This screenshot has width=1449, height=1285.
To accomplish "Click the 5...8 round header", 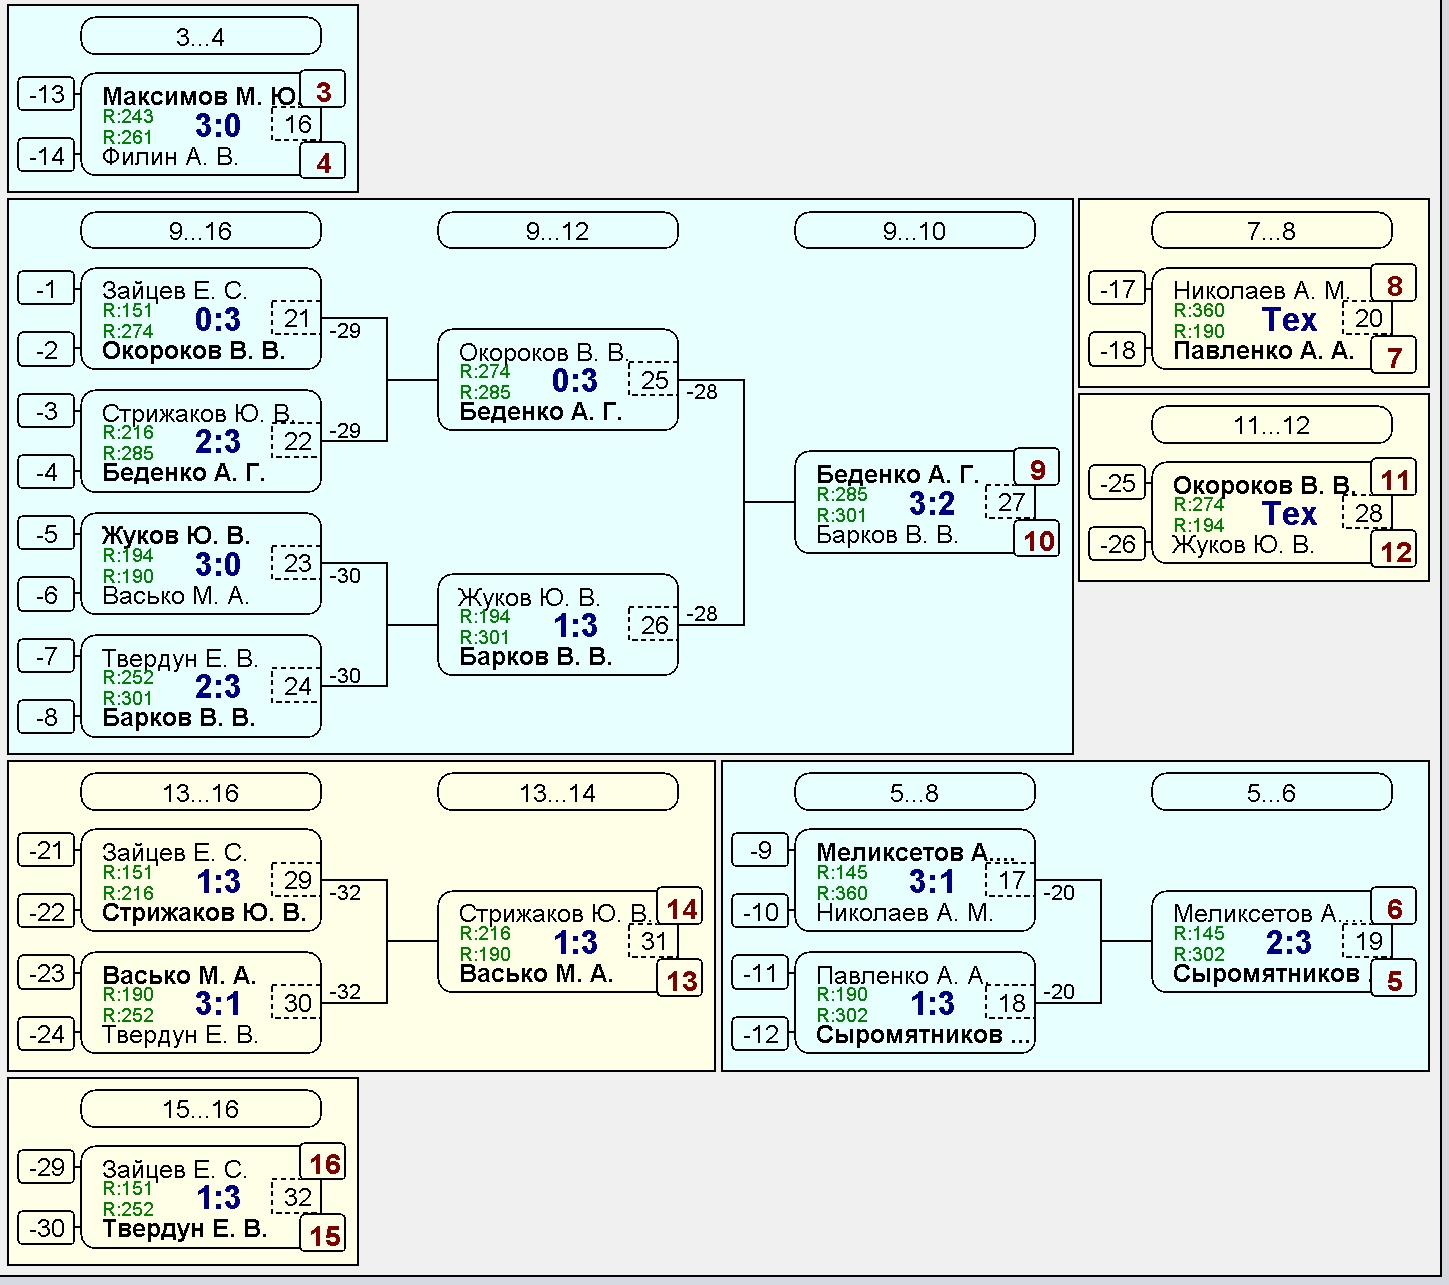I will coord(914,793).
